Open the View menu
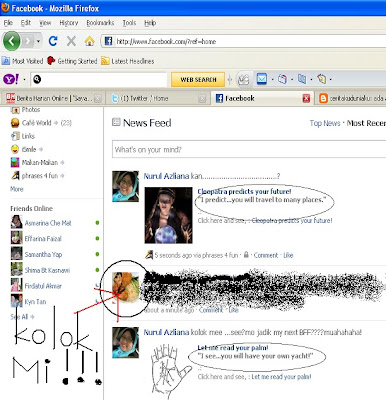 point(45,23)
